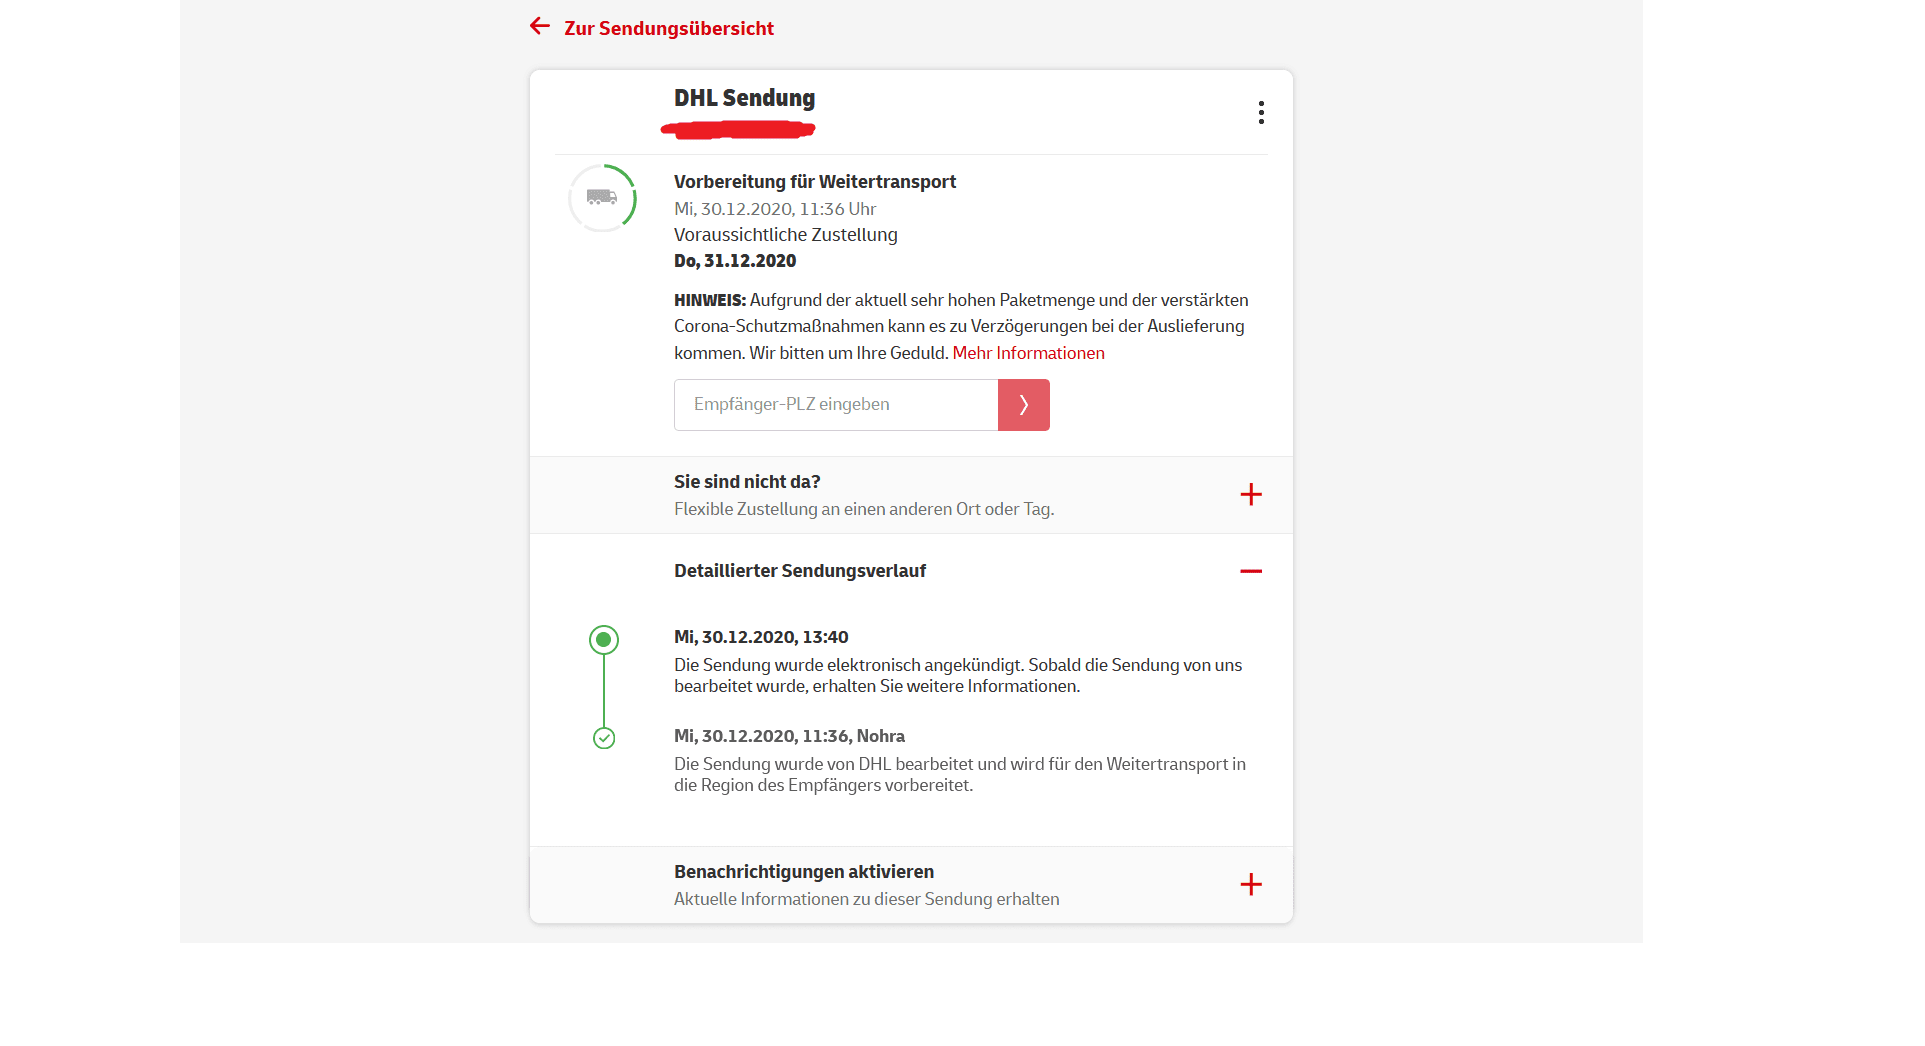The height and width of the screenshot is (1046, 1925).
Task: Click Aktuelle Informationen zu dieser Sendung erhalten
Action: 867,899
